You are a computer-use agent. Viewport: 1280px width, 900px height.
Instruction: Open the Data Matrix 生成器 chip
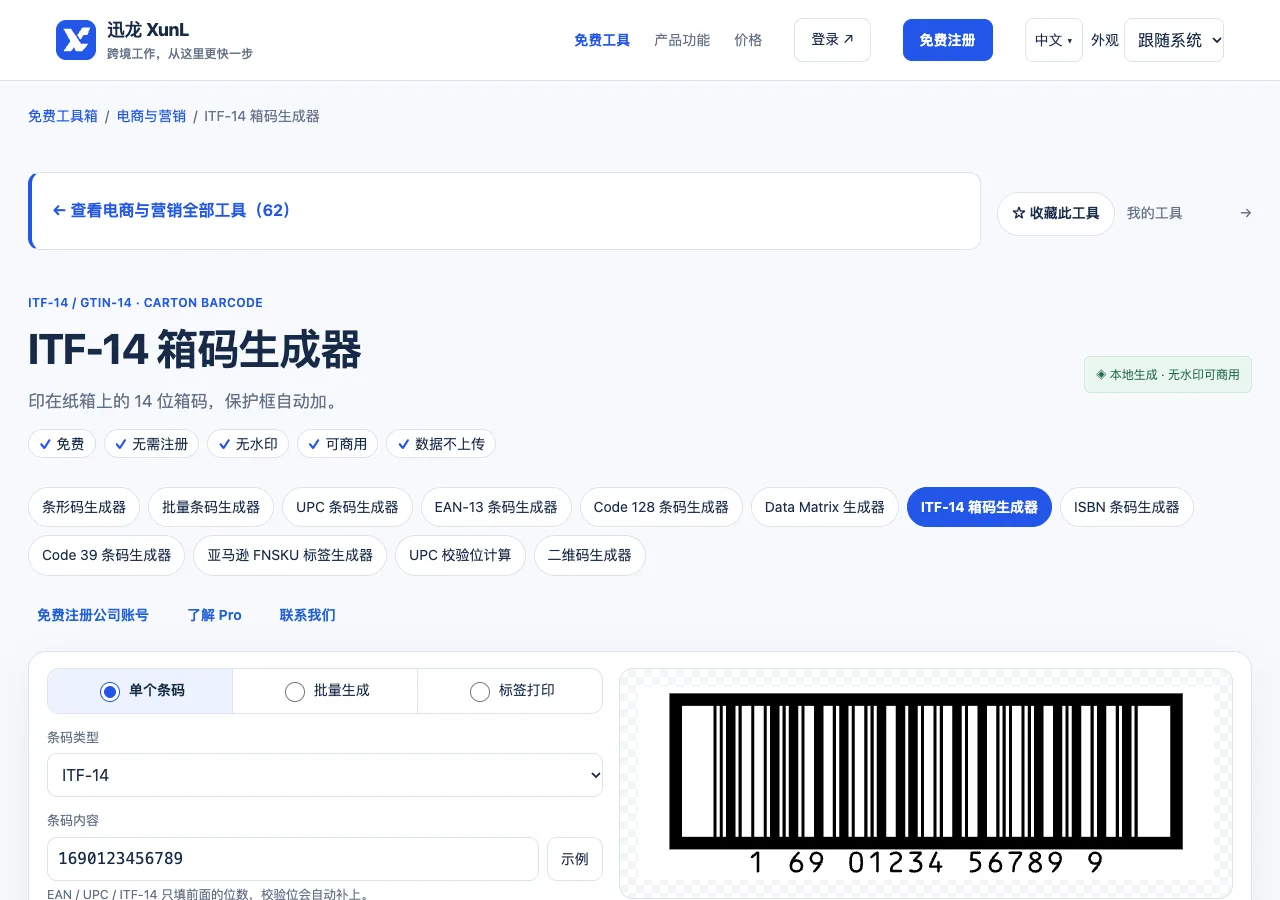[825, 507]
